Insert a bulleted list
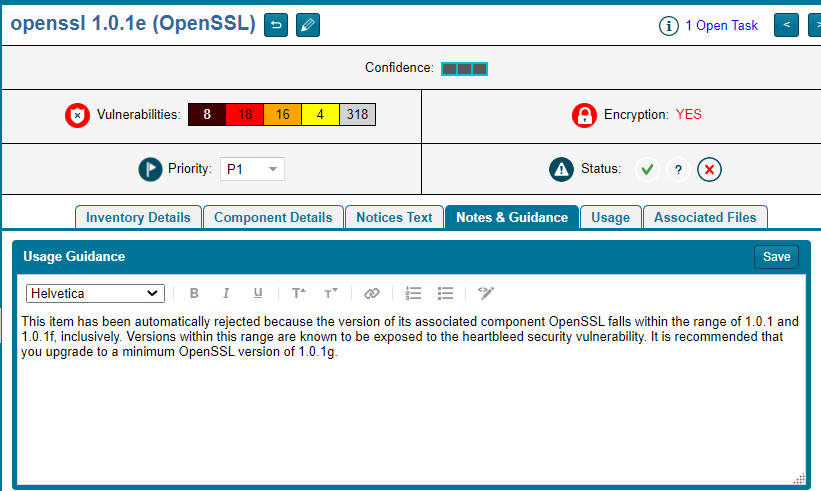This screenshot has width=821, height=491. tap(445, 293)
